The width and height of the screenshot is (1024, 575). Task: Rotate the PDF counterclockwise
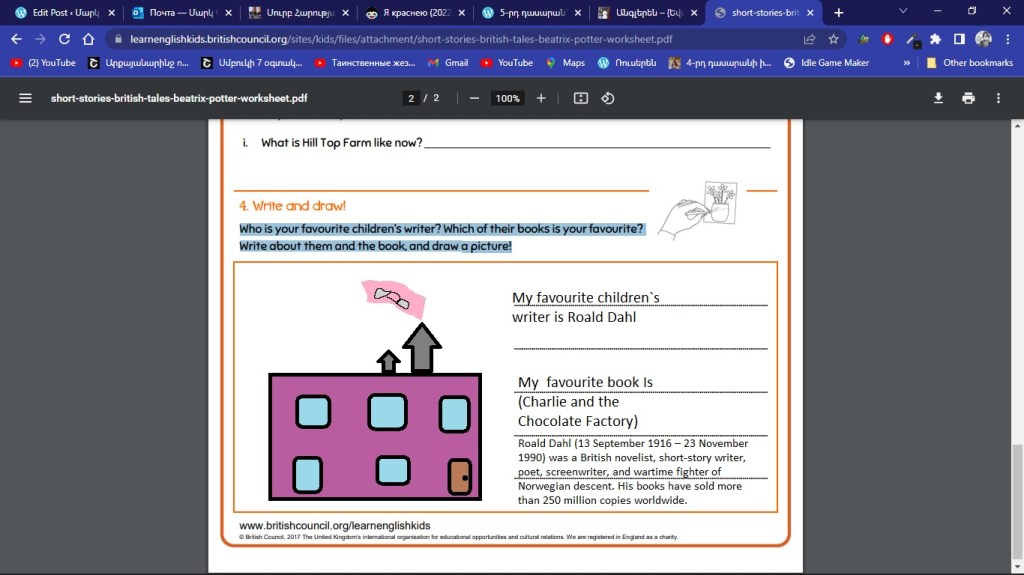pyautogui.click(x=607, y=99)
